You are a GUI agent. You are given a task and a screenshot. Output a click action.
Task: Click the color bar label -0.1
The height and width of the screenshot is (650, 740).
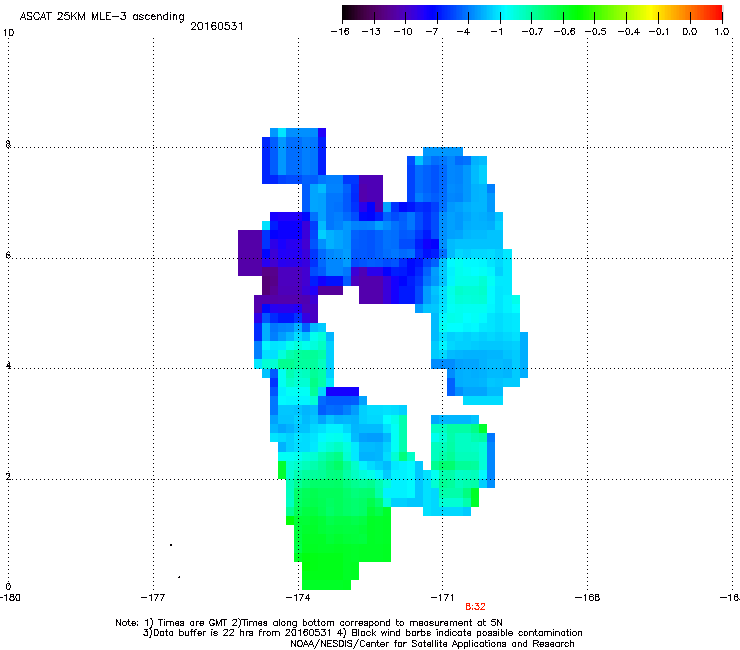pyautogui.click(x=659, y=32)
